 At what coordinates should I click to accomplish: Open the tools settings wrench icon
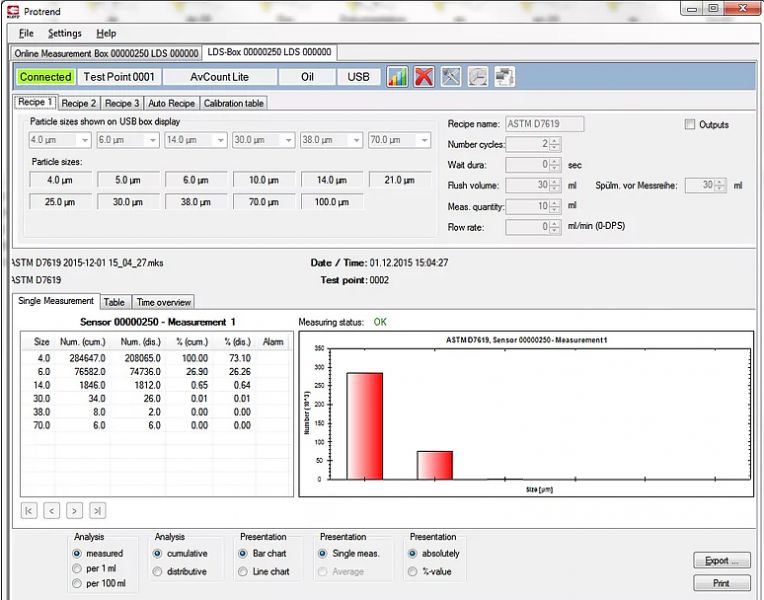tap(451, 77)
